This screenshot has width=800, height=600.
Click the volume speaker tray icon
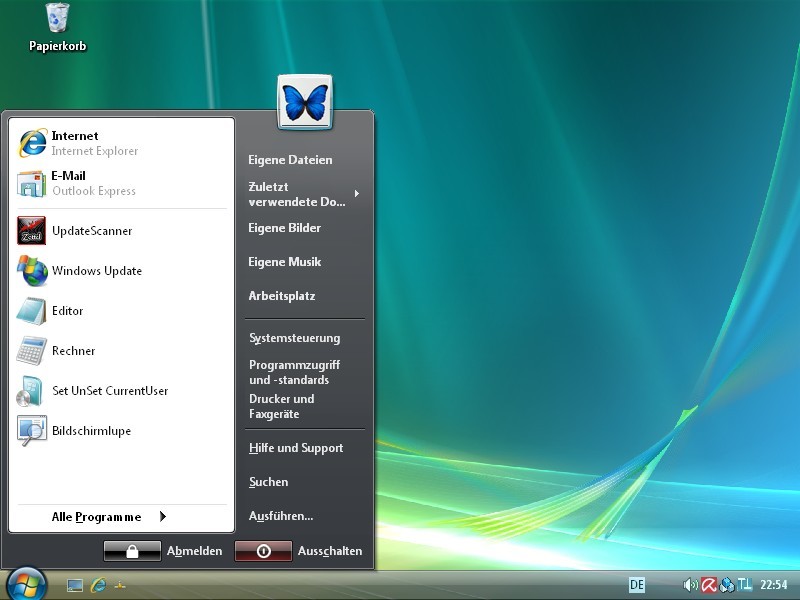pos(690,585)
